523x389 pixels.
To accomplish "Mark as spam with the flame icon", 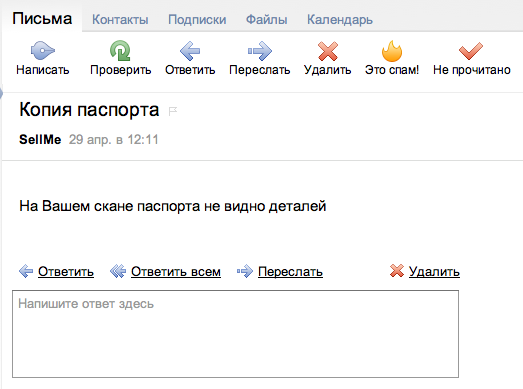I will tap(392, 51).
